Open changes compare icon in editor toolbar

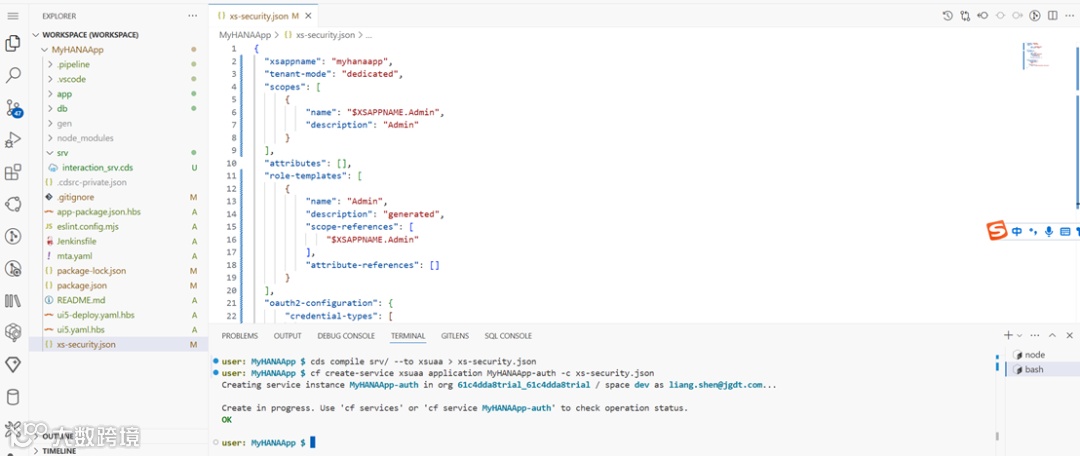pos(965,15)
